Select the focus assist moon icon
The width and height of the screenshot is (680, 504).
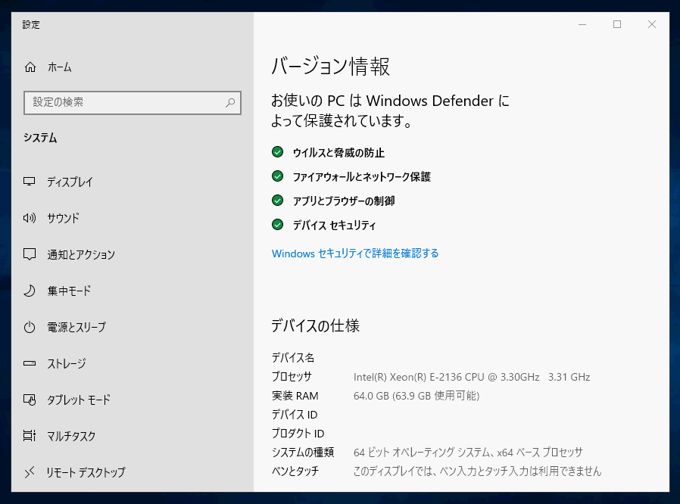coord(29,291)
